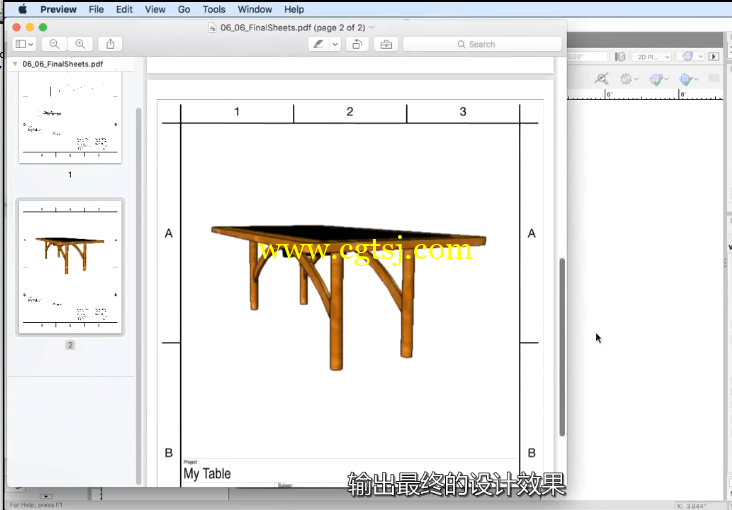Viewport: 732px width, 510px height.
Task: Click the "6'" mark on background ruler
Action: click(609, 94)
